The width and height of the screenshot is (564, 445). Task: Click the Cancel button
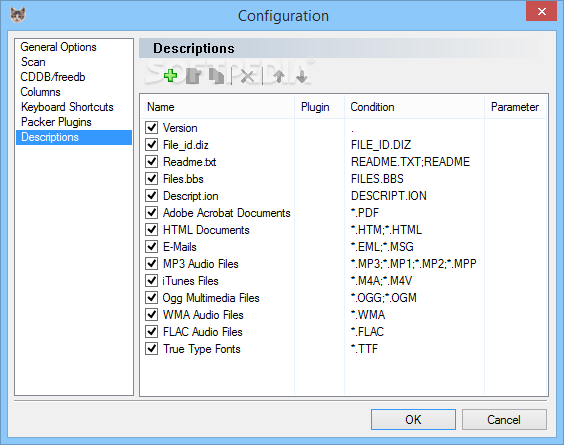504,419
